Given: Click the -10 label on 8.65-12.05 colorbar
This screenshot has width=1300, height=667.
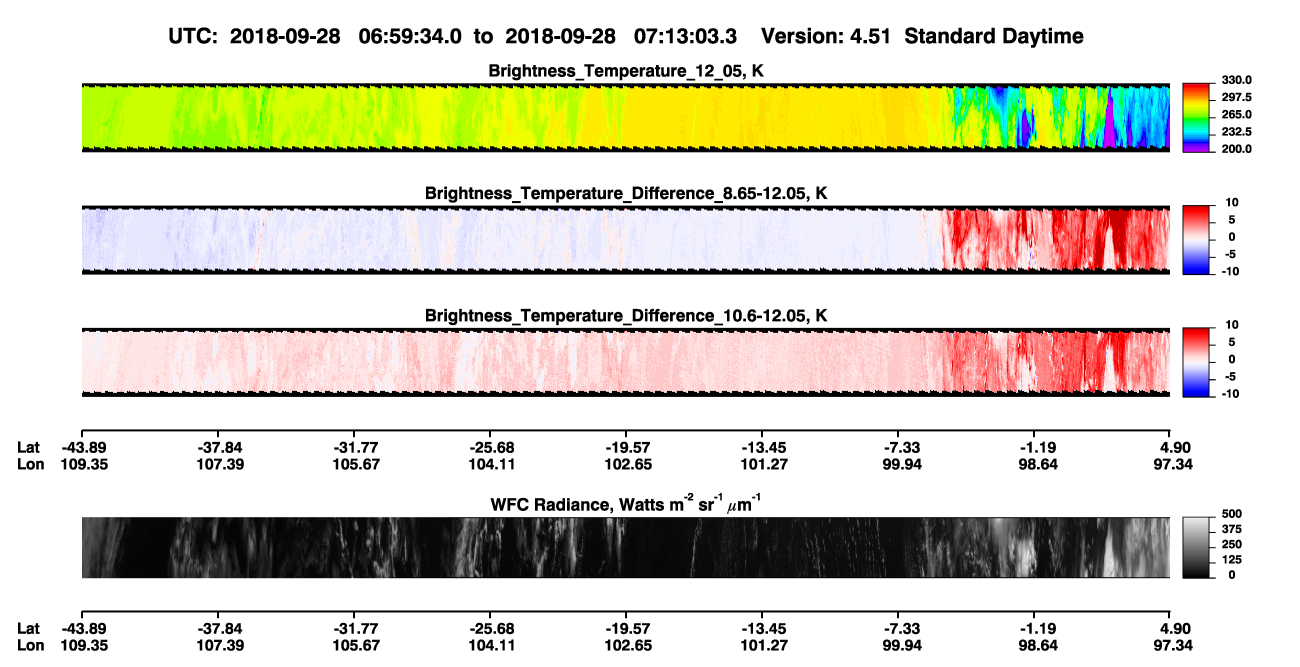Looking at the screenshot, I should [x=1229, y=270].
